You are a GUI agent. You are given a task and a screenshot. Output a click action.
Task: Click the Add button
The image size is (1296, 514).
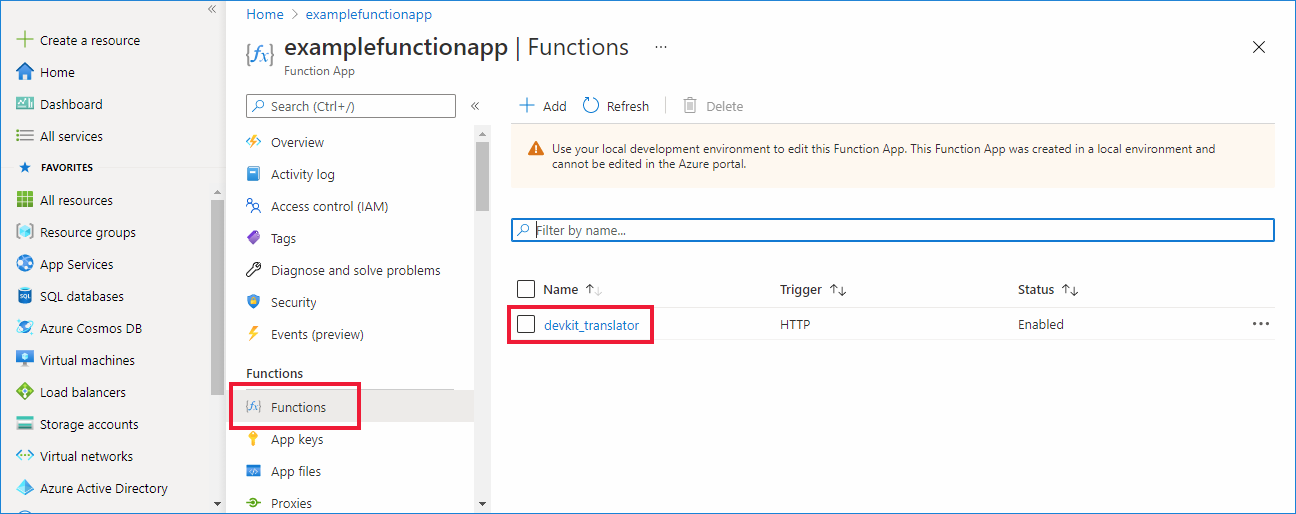pos(543,106)
